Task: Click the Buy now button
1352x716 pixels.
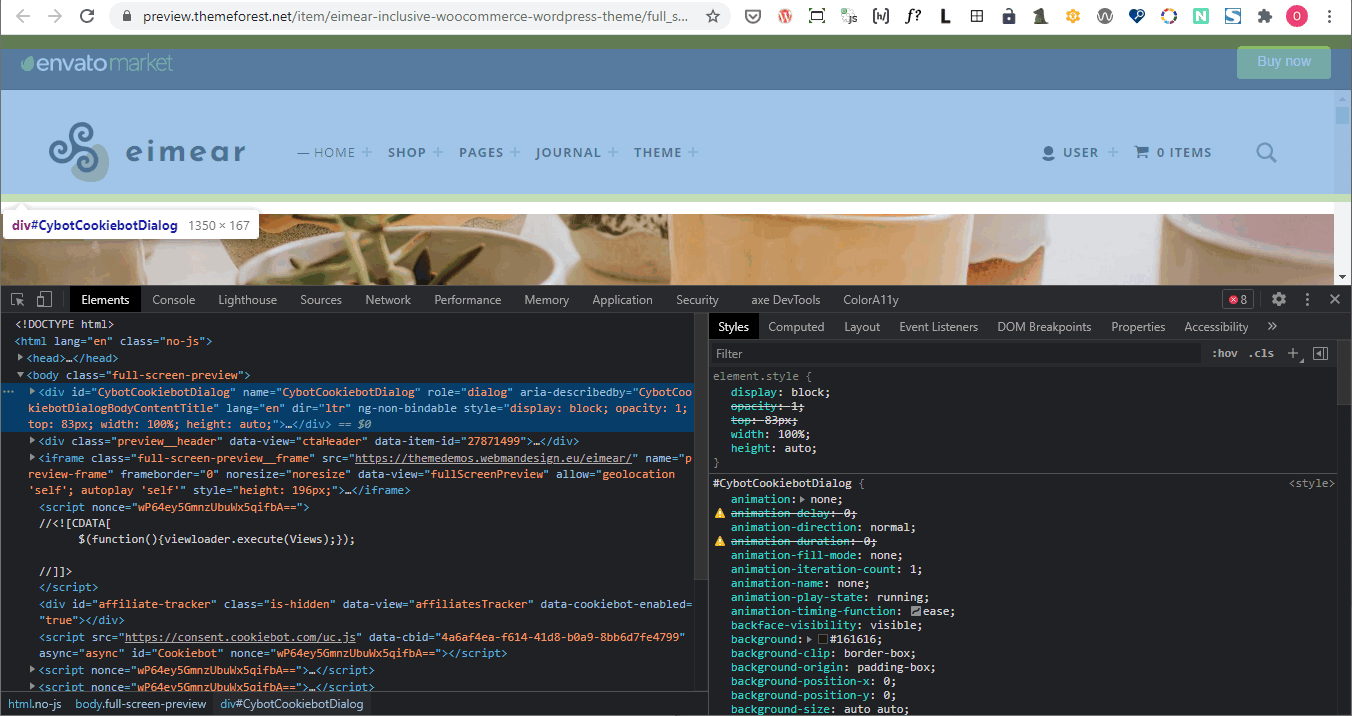Action: point(1283,62)
